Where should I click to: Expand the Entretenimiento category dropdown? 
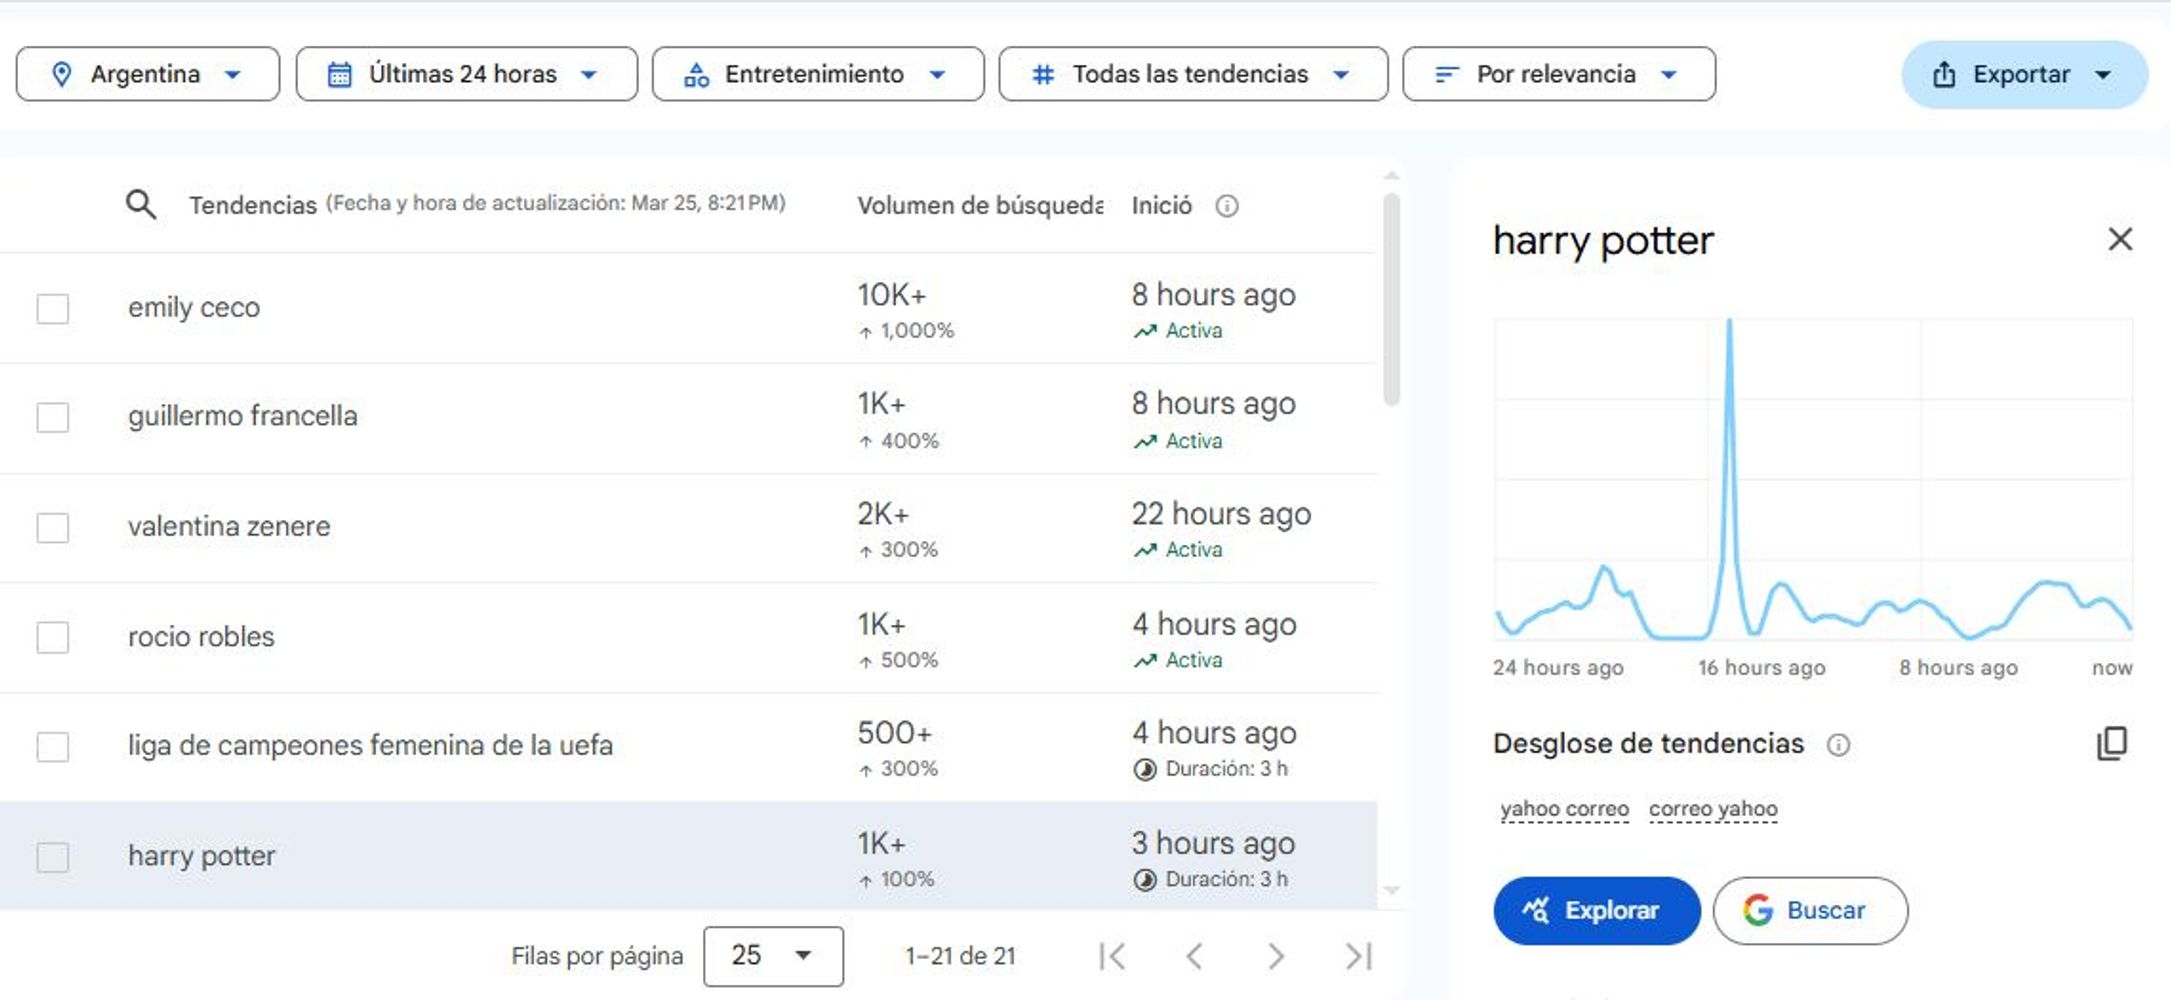818,74
